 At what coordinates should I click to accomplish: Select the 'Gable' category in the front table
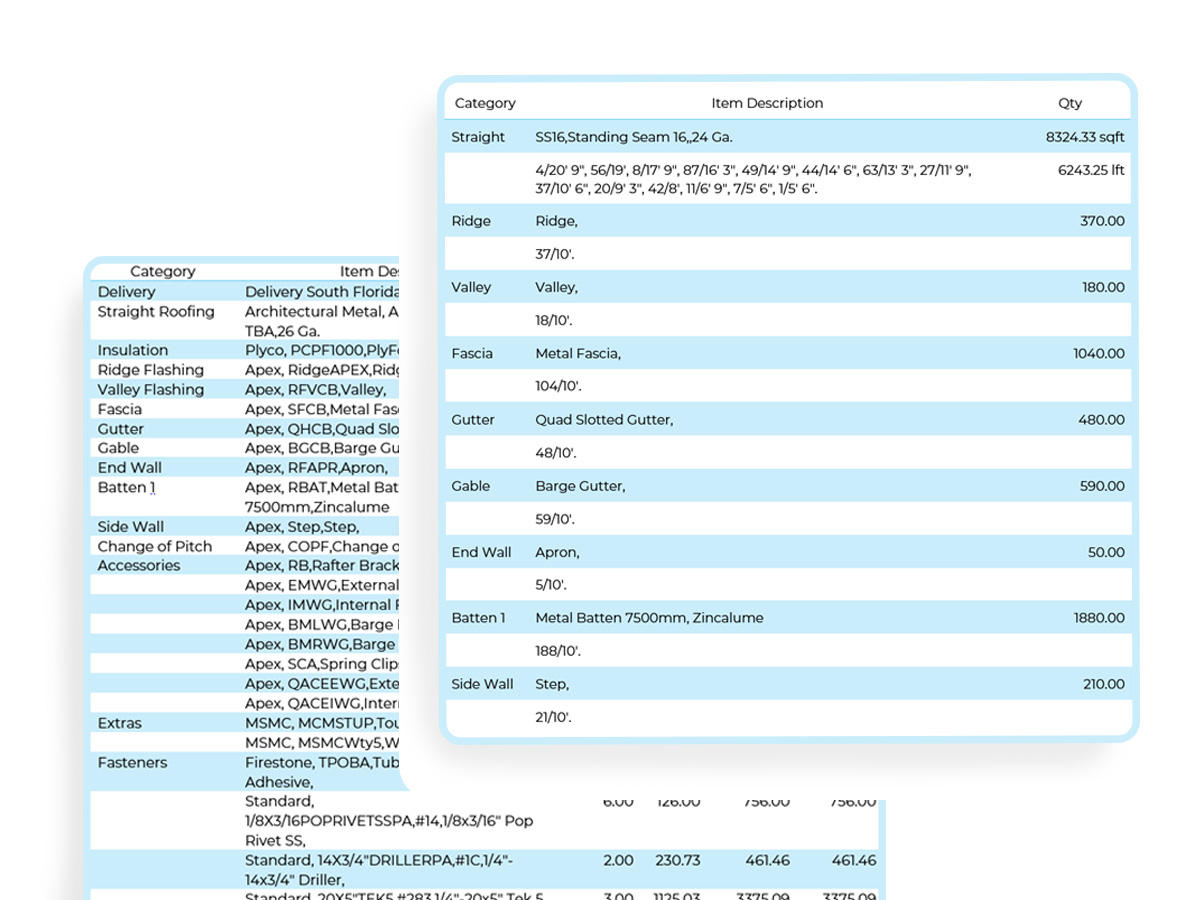click(x=471, y=486)
